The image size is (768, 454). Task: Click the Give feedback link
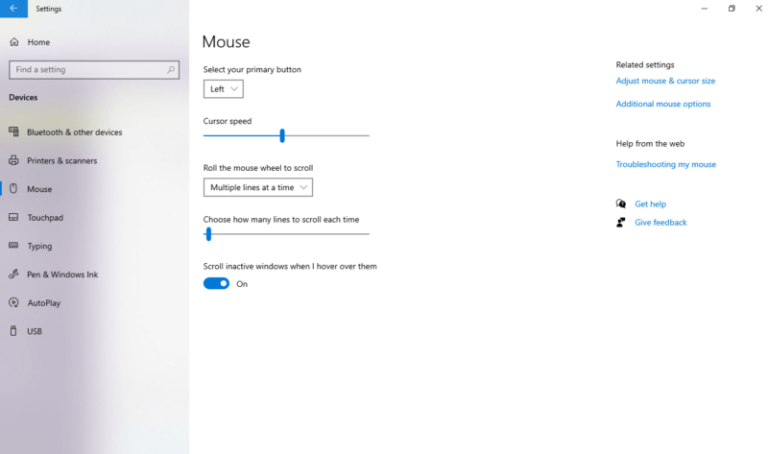660,222
